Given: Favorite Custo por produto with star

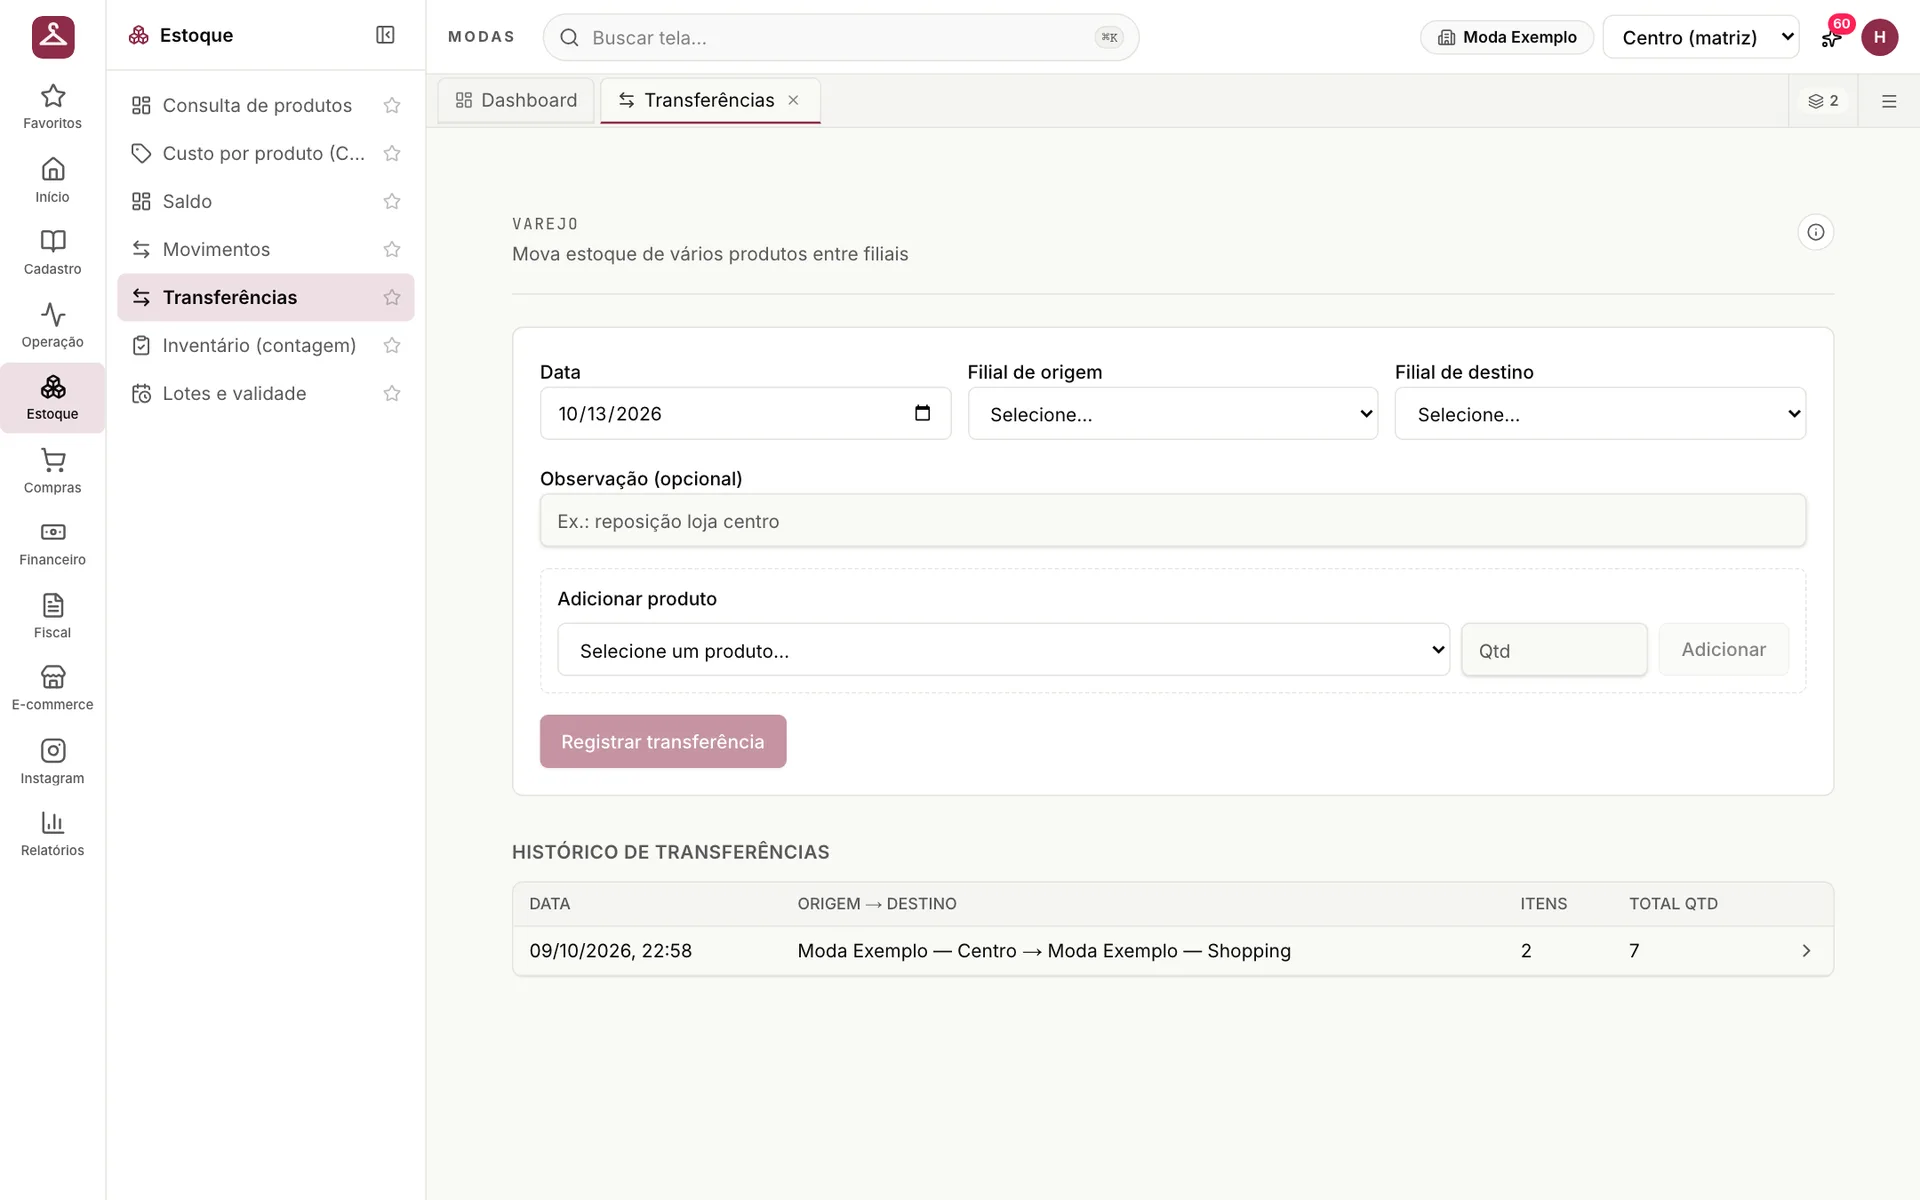Looking at the screenshot, I should click(x=392, y=153).
